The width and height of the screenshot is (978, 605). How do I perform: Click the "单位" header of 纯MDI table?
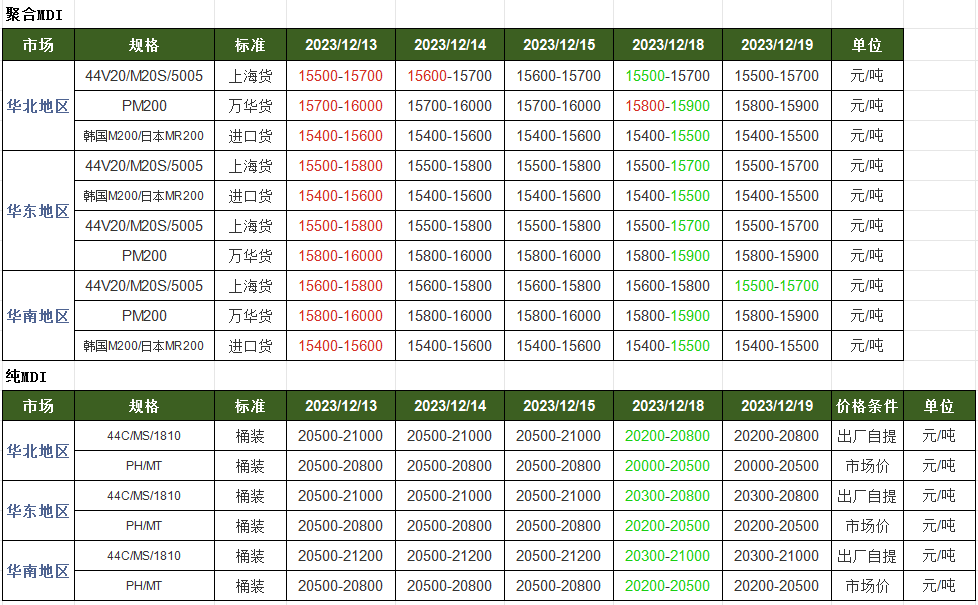point(939,406)
